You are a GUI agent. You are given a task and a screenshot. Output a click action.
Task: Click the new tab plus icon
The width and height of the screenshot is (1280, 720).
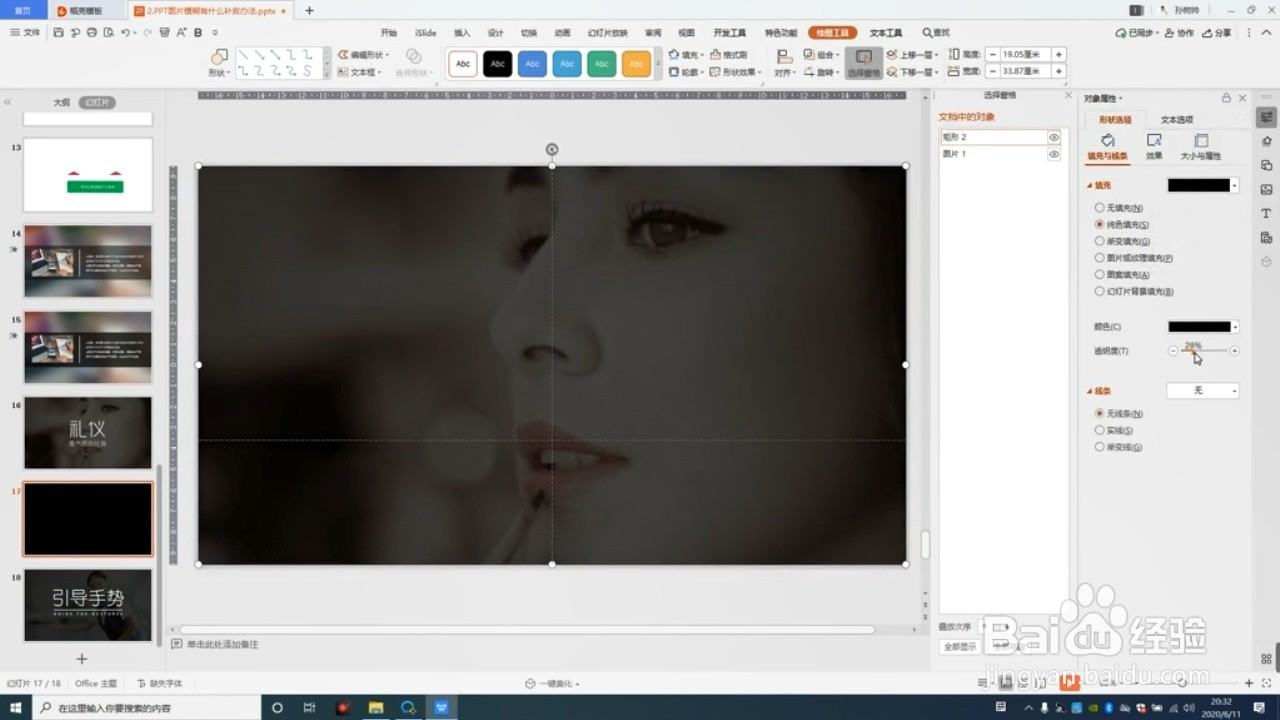(309, 10)
